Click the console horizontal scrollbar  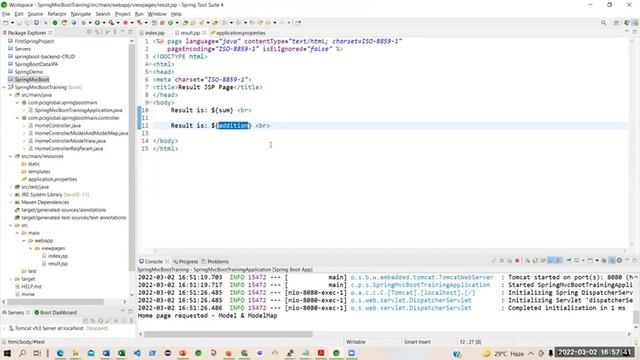point(228,334)
